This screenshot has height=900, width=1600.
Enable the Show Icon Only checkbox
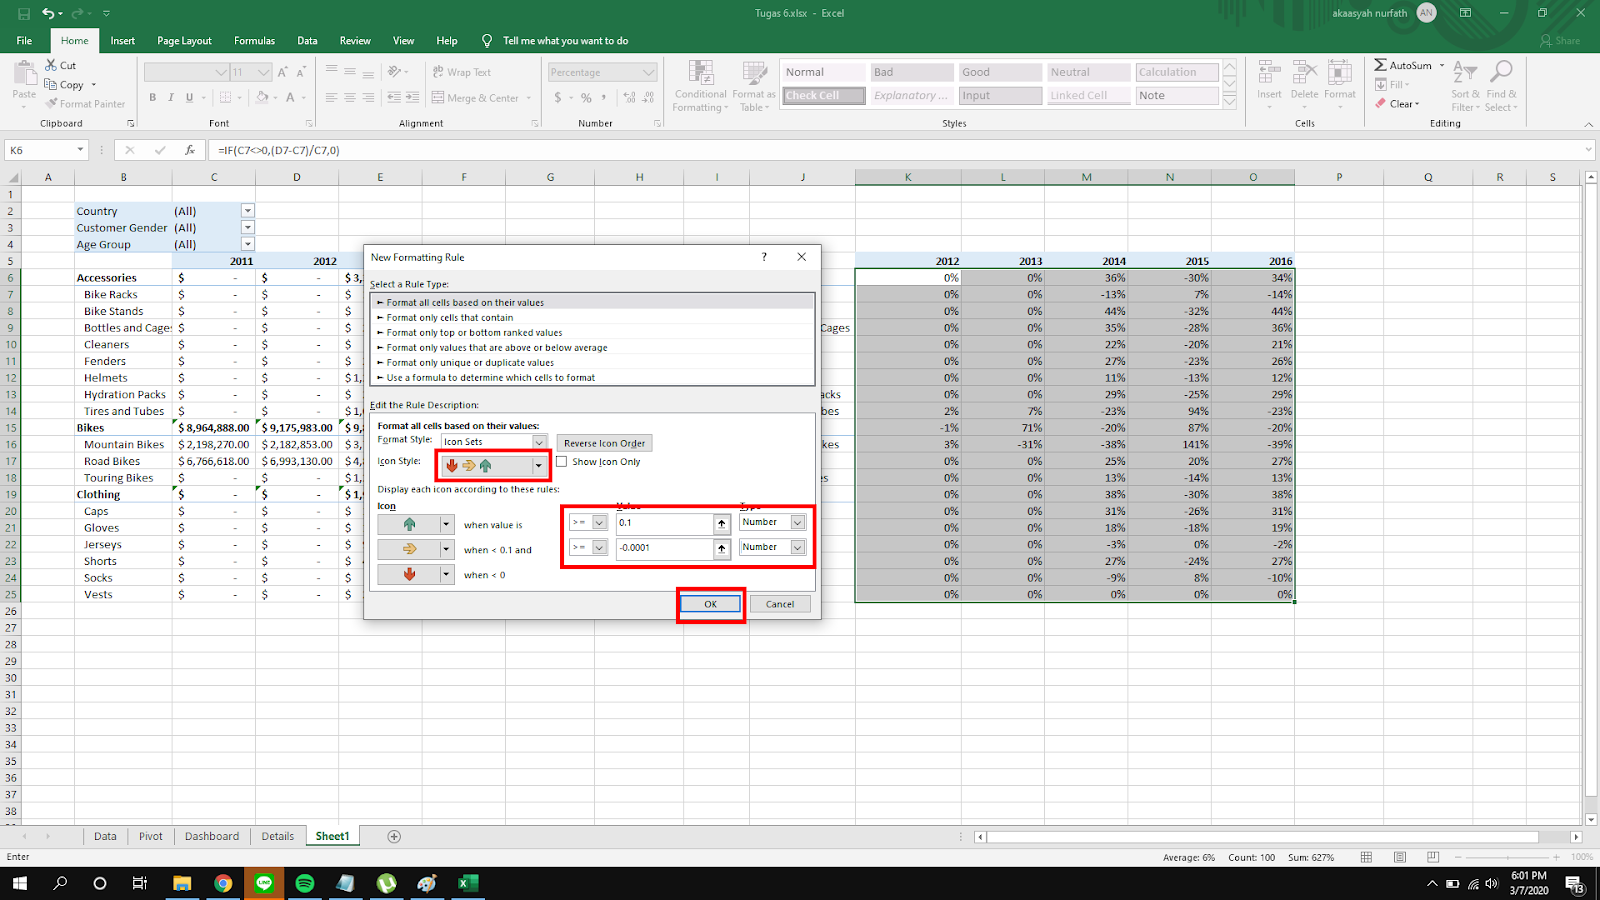tap(562, 462)
